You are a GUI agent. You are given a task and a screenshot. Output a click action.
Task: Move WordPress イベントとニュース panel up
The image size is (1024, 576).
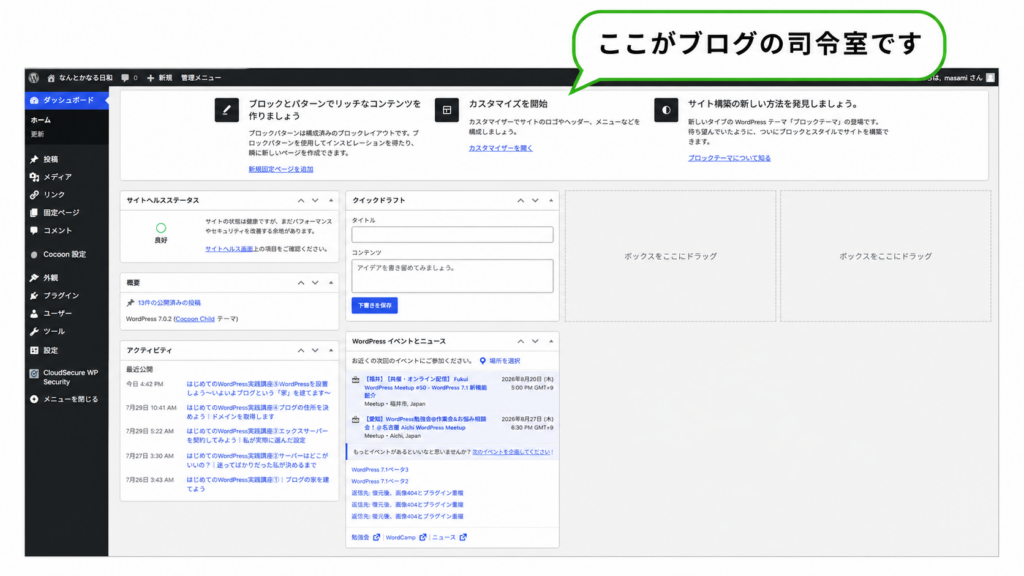520,342
